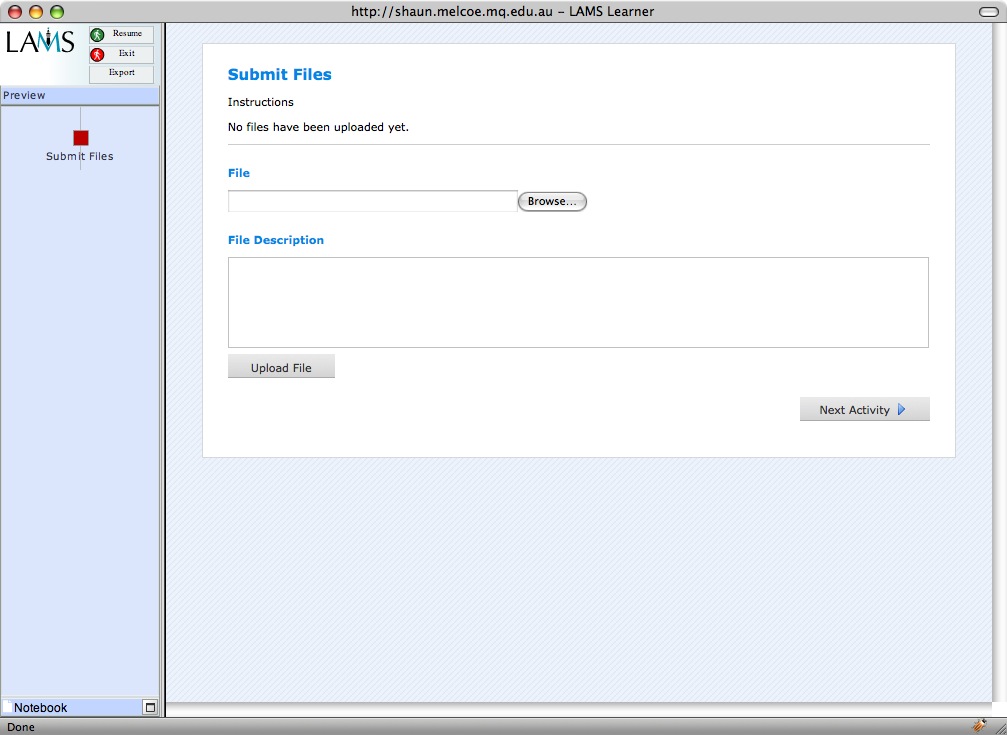
Task: Click the Submit Files label in Preview
Action: point(80,157)
